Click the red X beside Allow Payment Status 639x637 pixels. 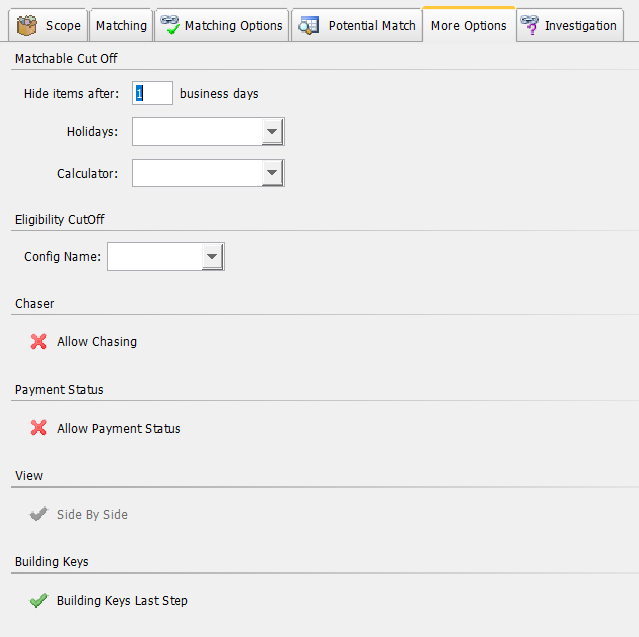point(39,428)
